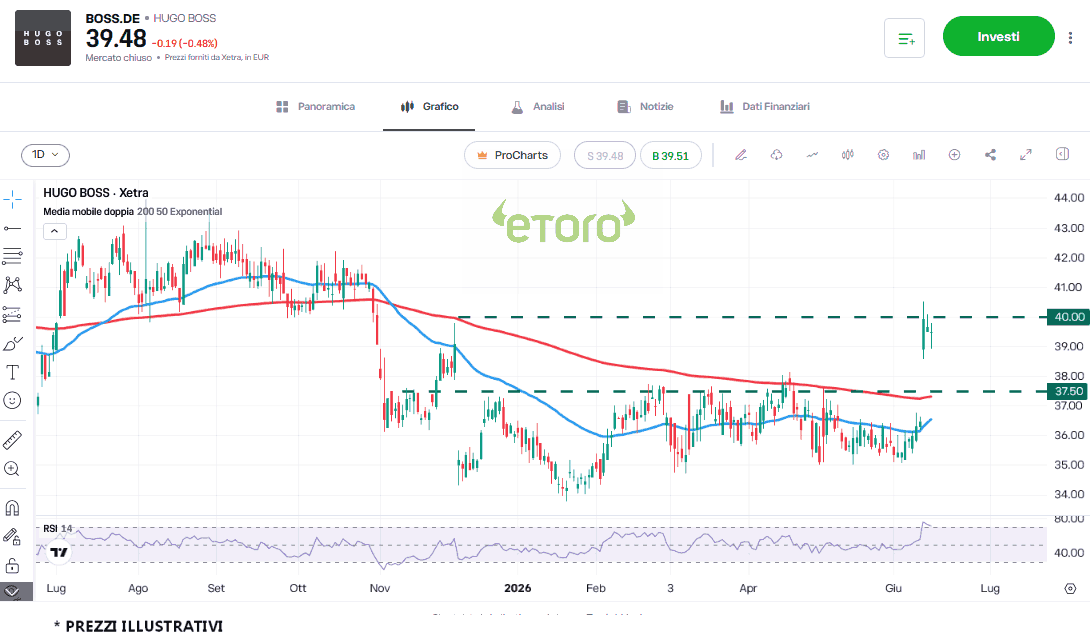Click the 2026 date label on time axis
The image size is (1090, 636).
[517, 588]
